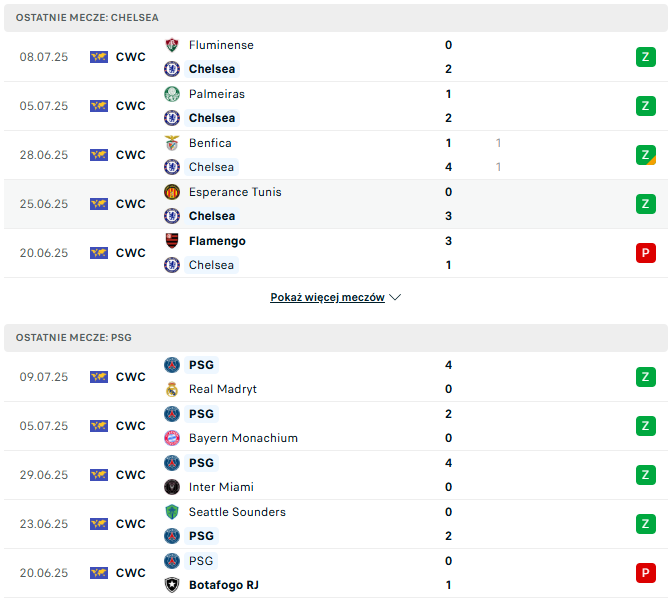
Task: Click the CWC flag icon on 09.07.25 row
Action: [99, 377]
